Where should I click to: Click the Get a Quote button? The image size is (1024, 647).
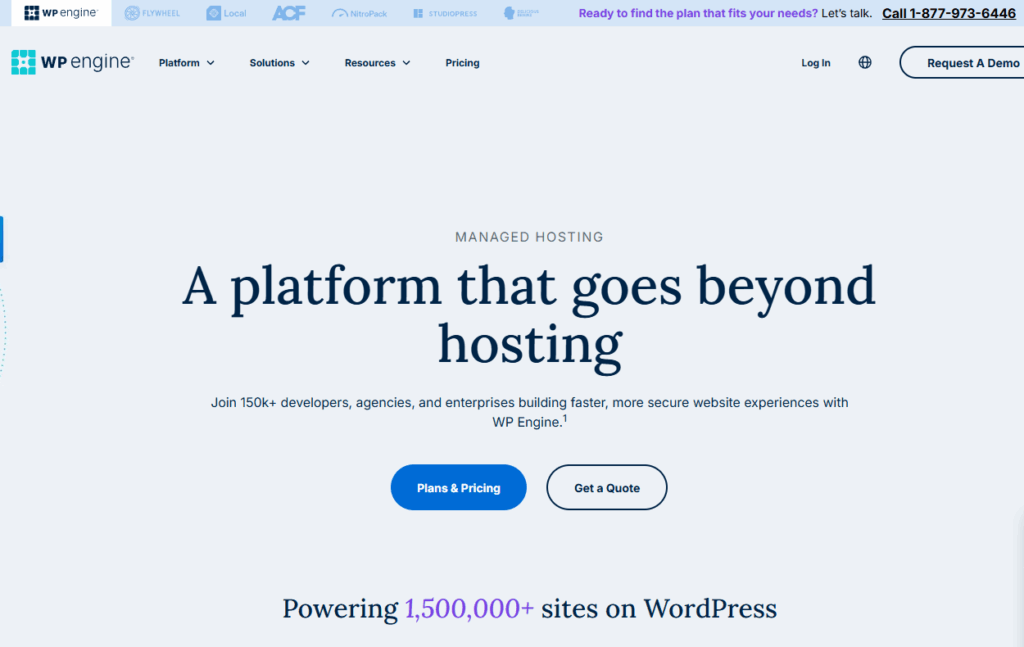point(606,488)
